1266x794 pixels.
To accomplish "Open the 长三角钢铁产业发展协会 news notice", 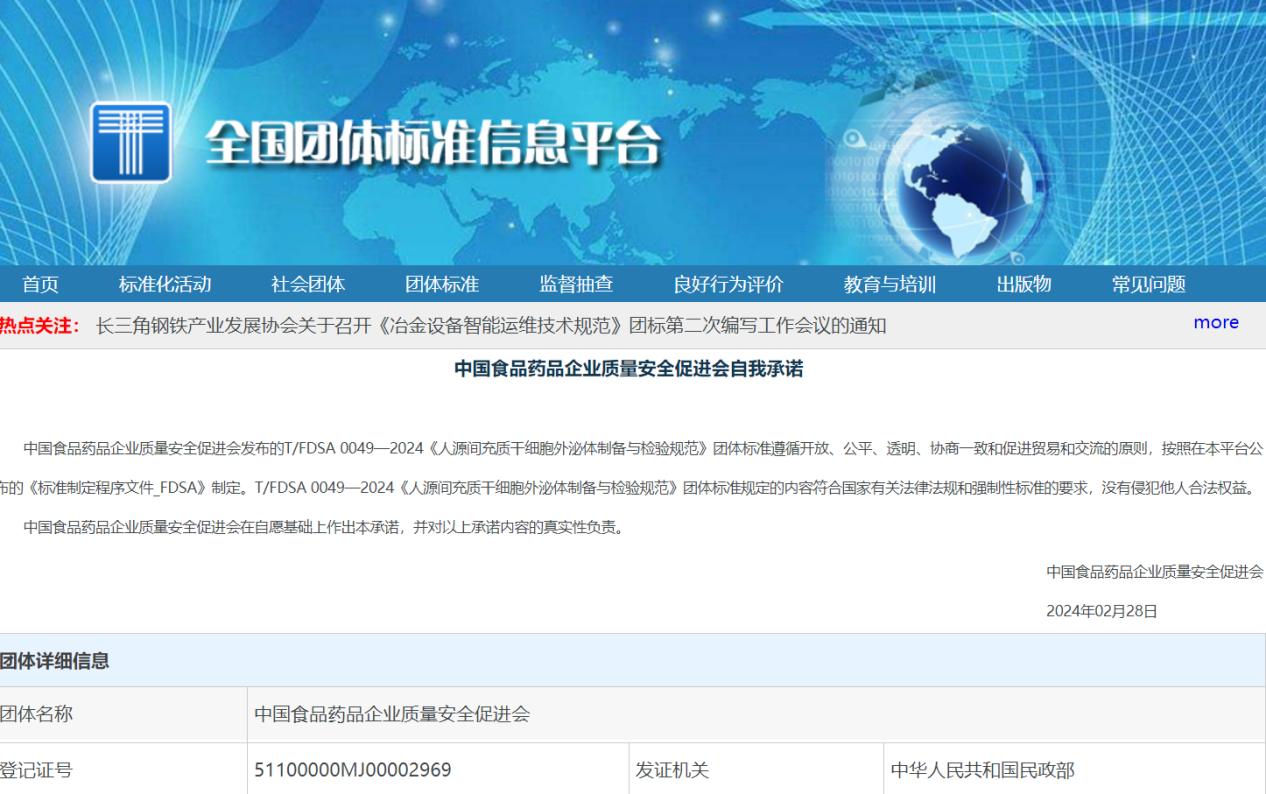I will coord(491,325).
